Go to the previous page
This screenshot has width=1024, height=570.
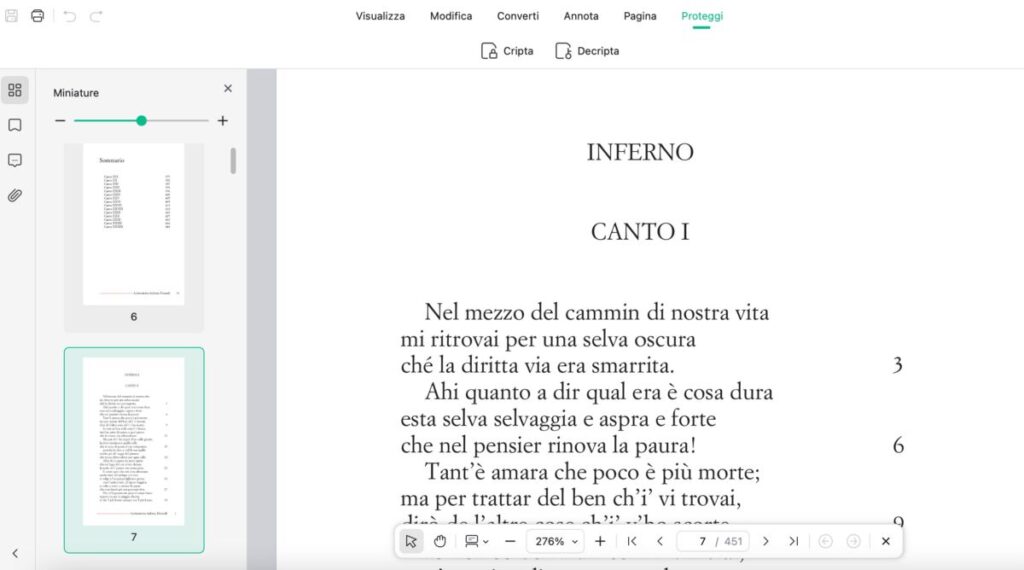coord(660,541)
